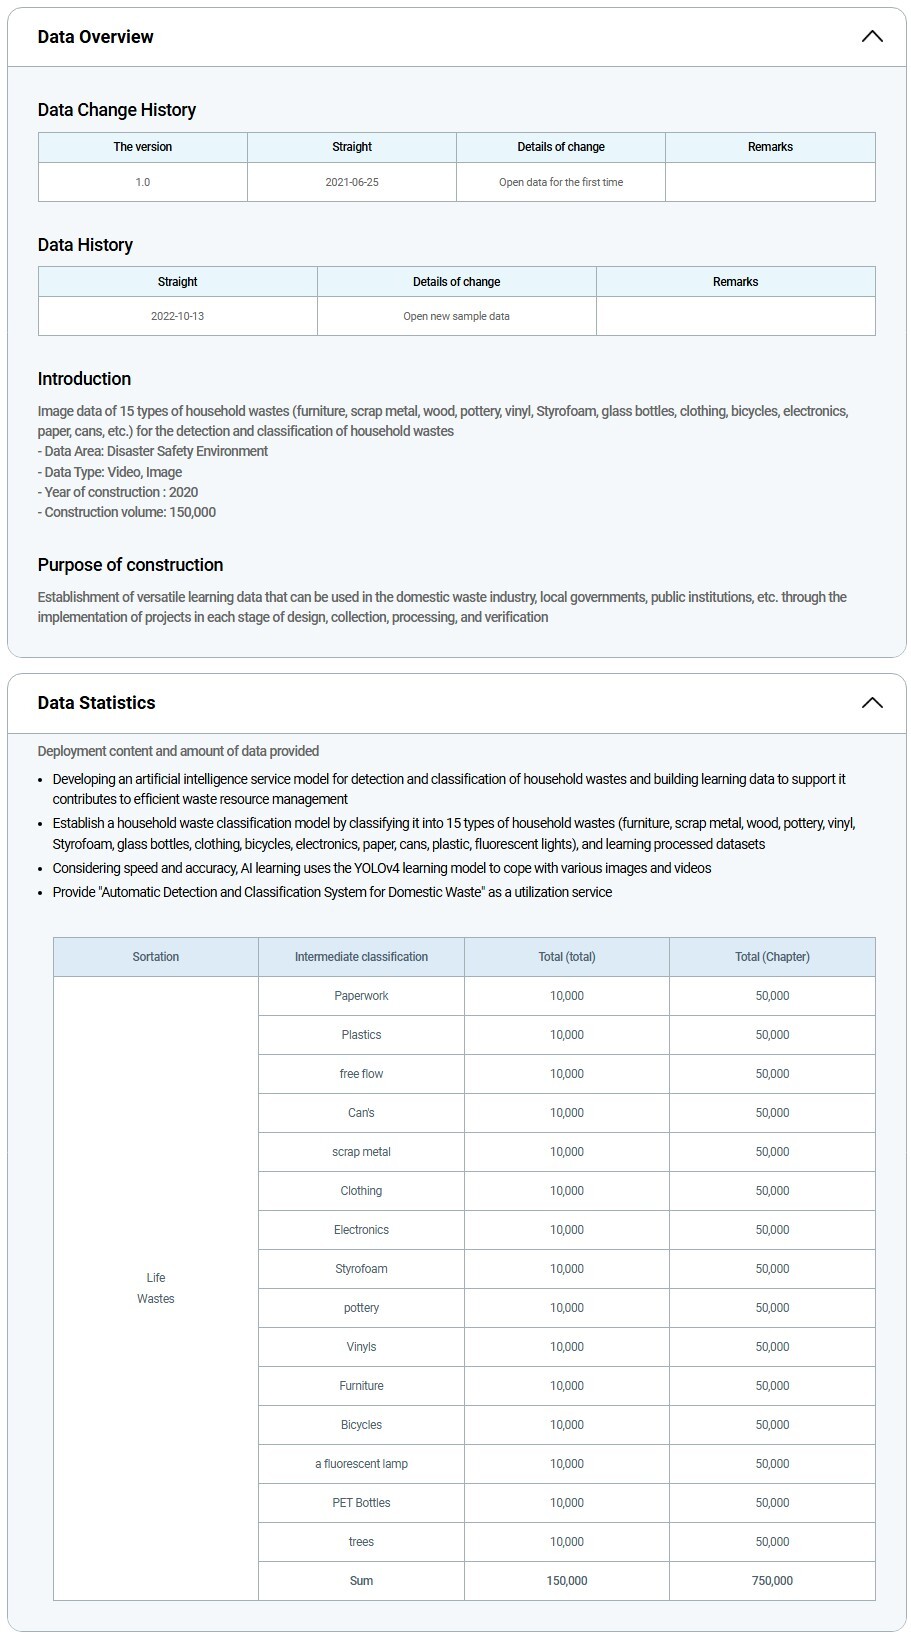Select the Styrofoam classification cell
This screenshot has height=1641, width=911.
361,1269
